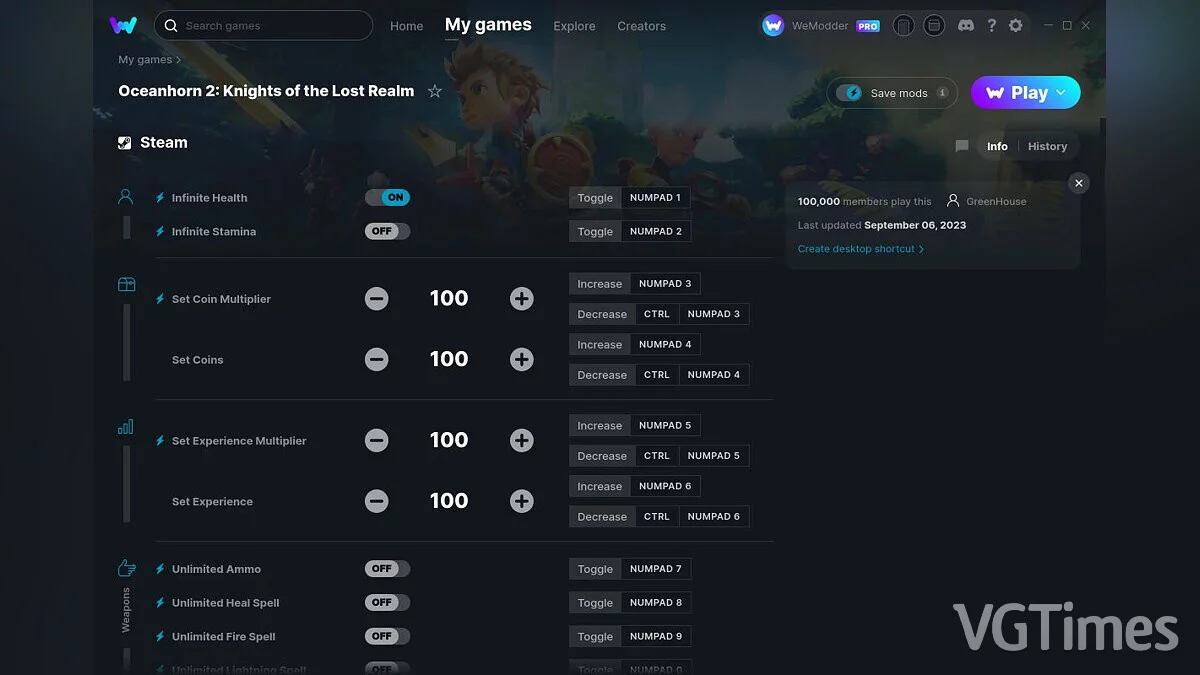Switch to the History tab

point(1047,146)
